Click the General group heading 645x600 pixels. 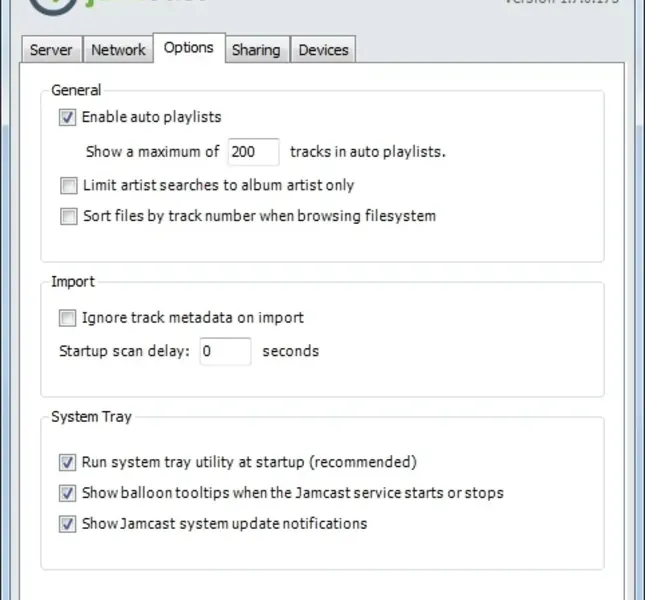click(76, 90)
